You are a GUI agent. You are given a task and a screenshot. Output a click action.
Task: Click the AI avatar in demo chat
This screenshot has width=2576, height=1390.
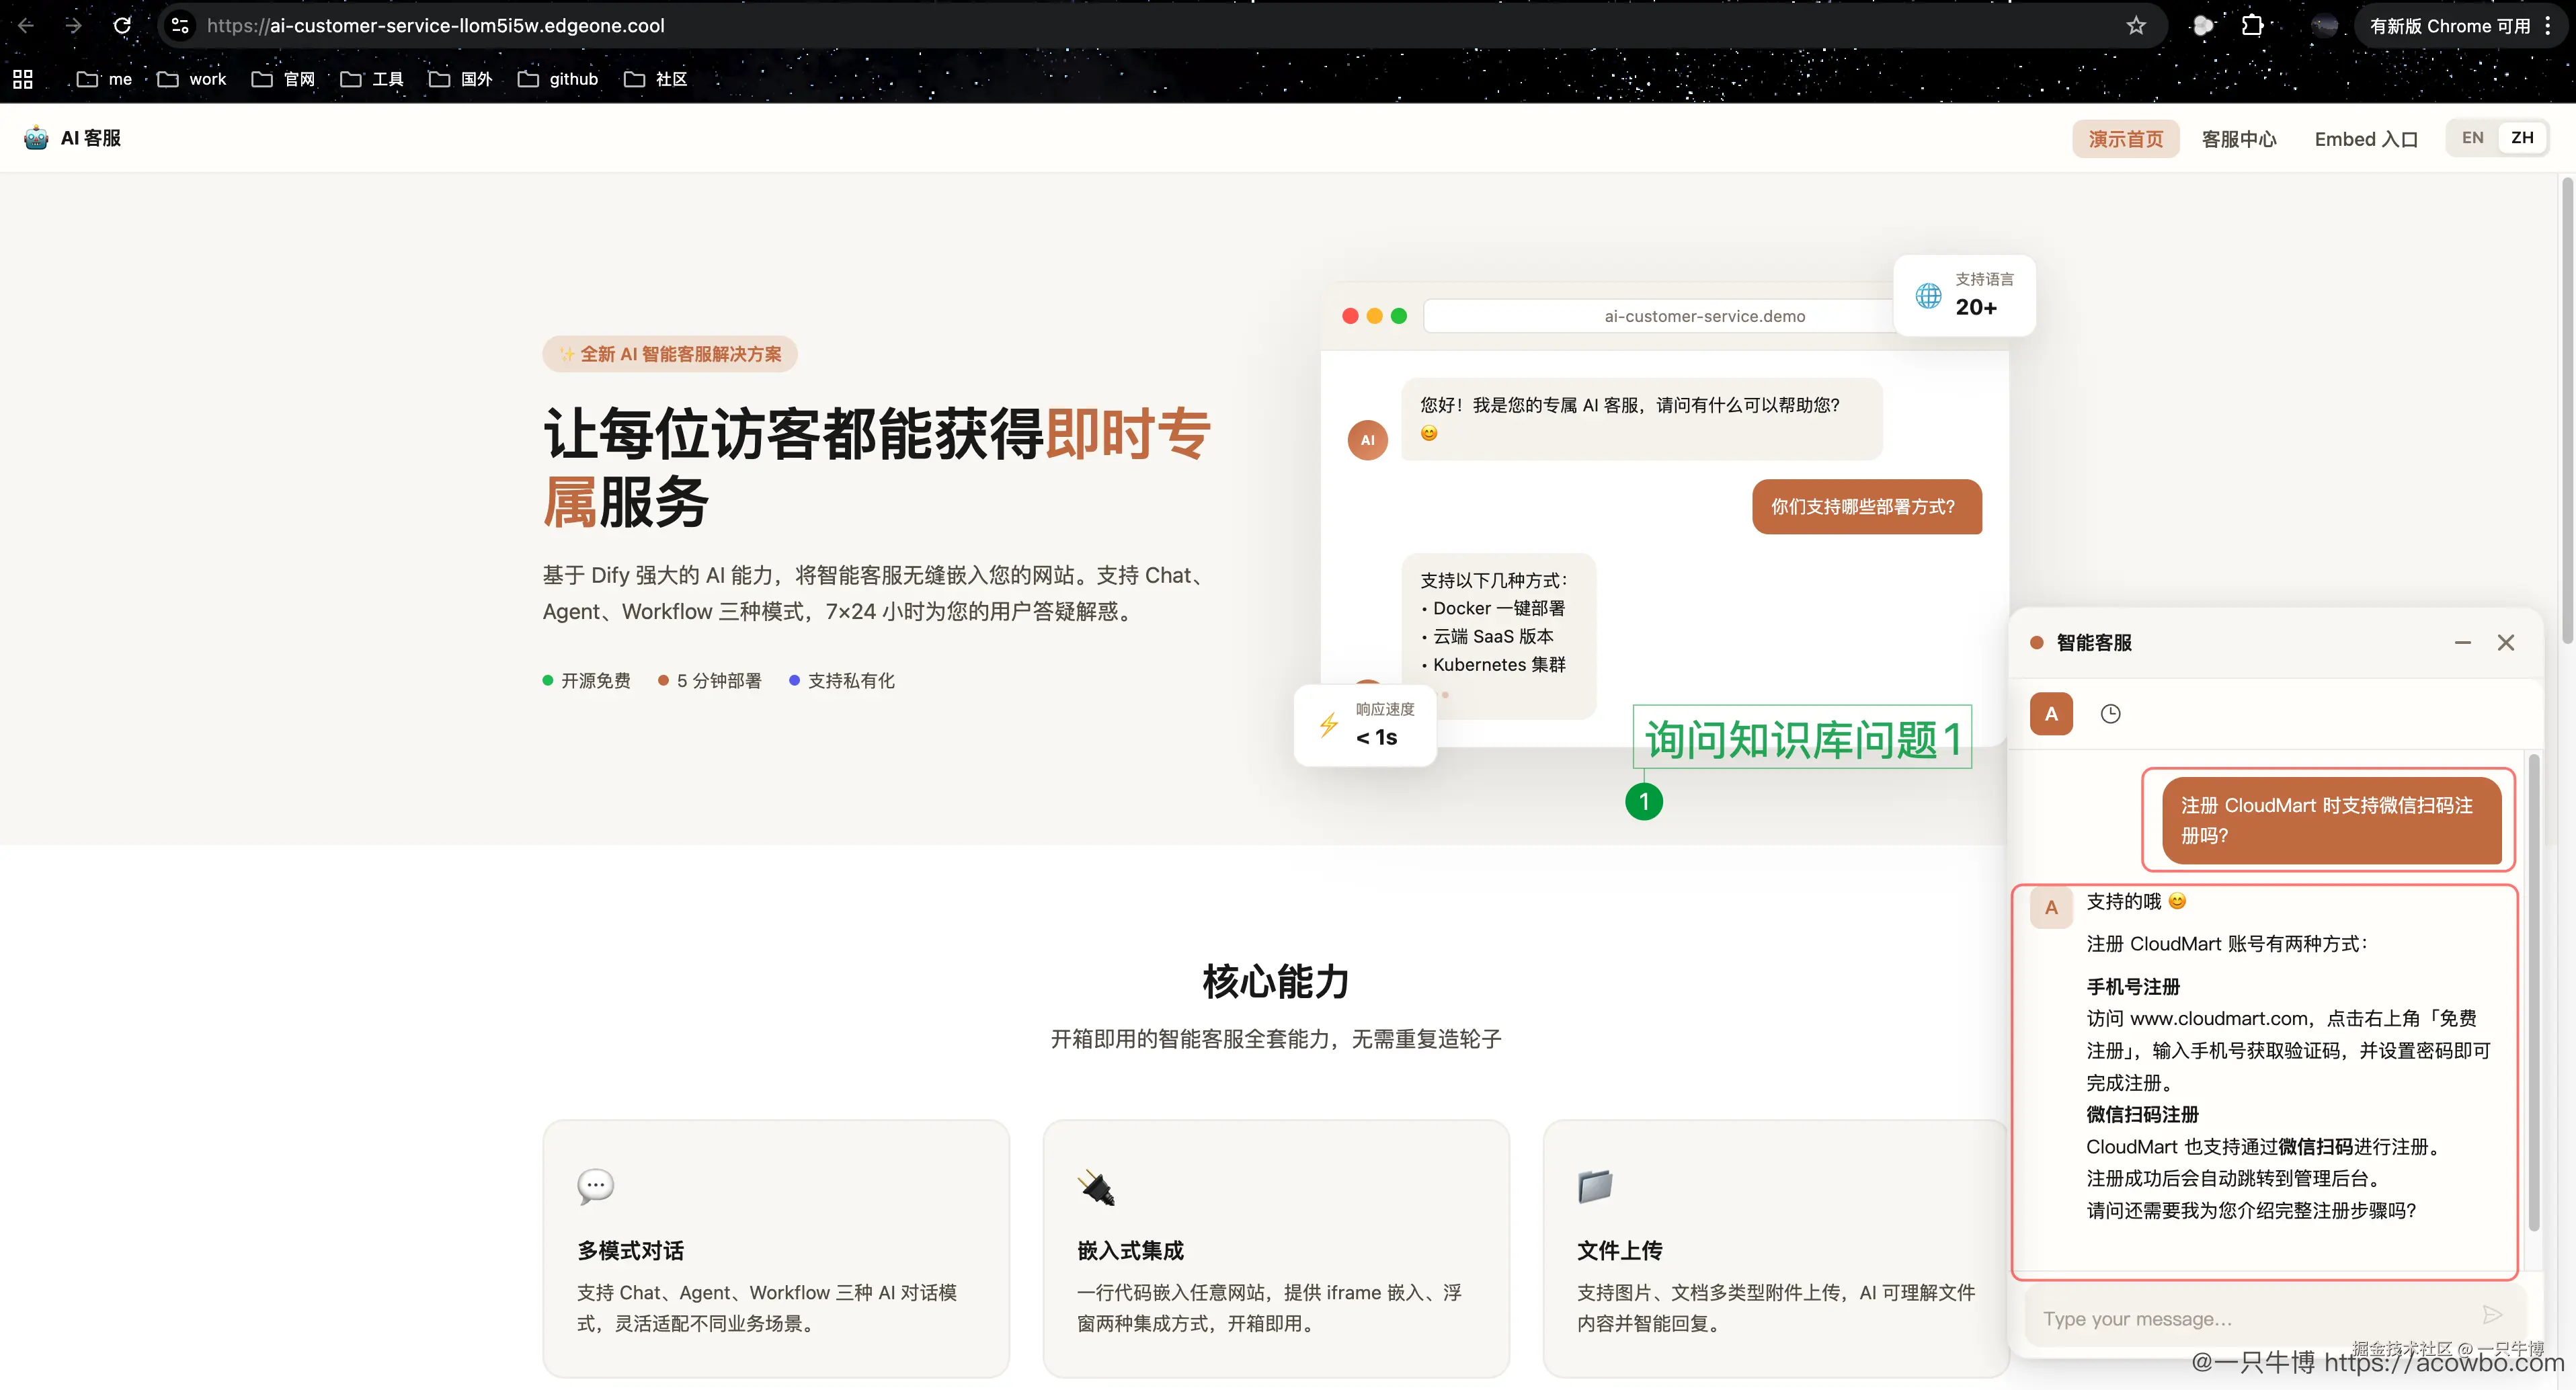pyautogui.click(x=1367, y=440)
